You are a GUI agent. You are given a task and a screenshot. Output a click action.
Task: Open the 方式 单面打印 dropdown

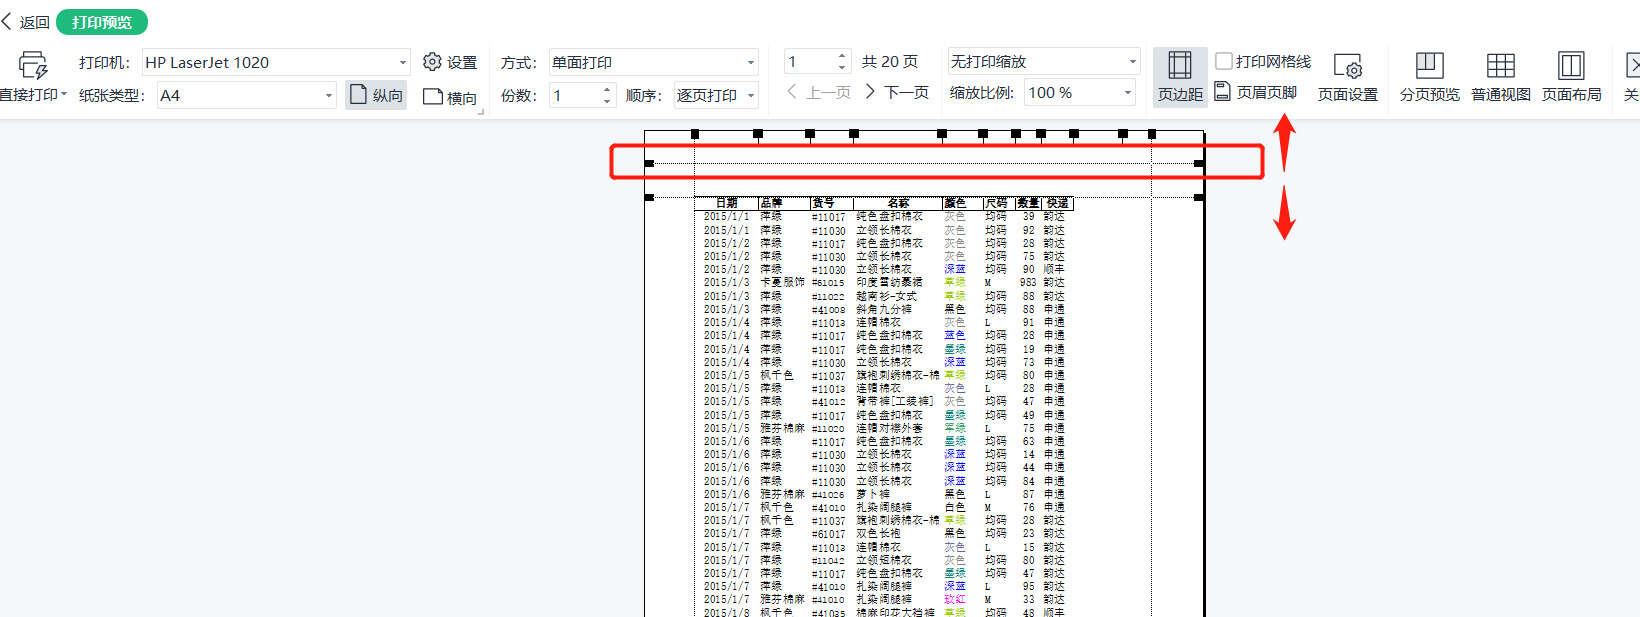653,62
